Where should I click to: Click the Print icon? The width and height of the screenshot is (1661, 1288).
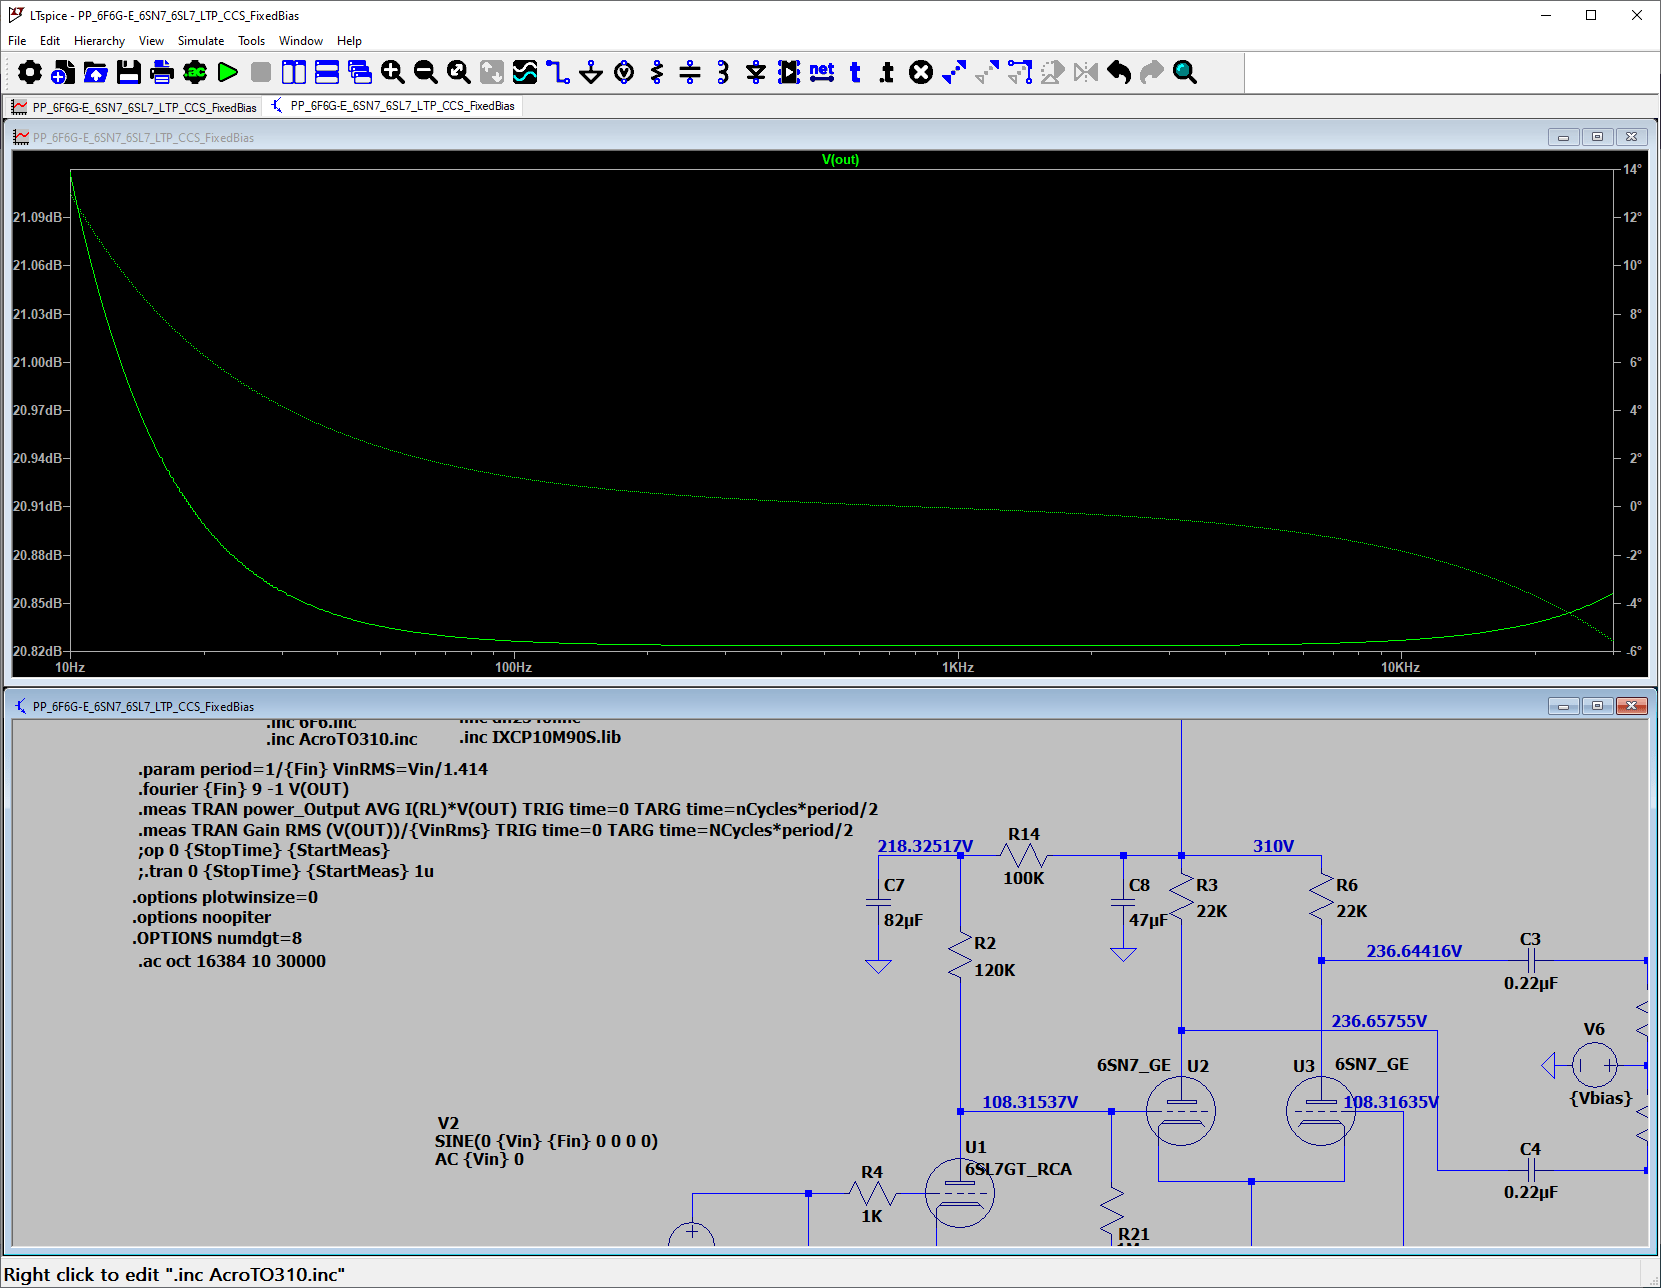click(162, 72)
